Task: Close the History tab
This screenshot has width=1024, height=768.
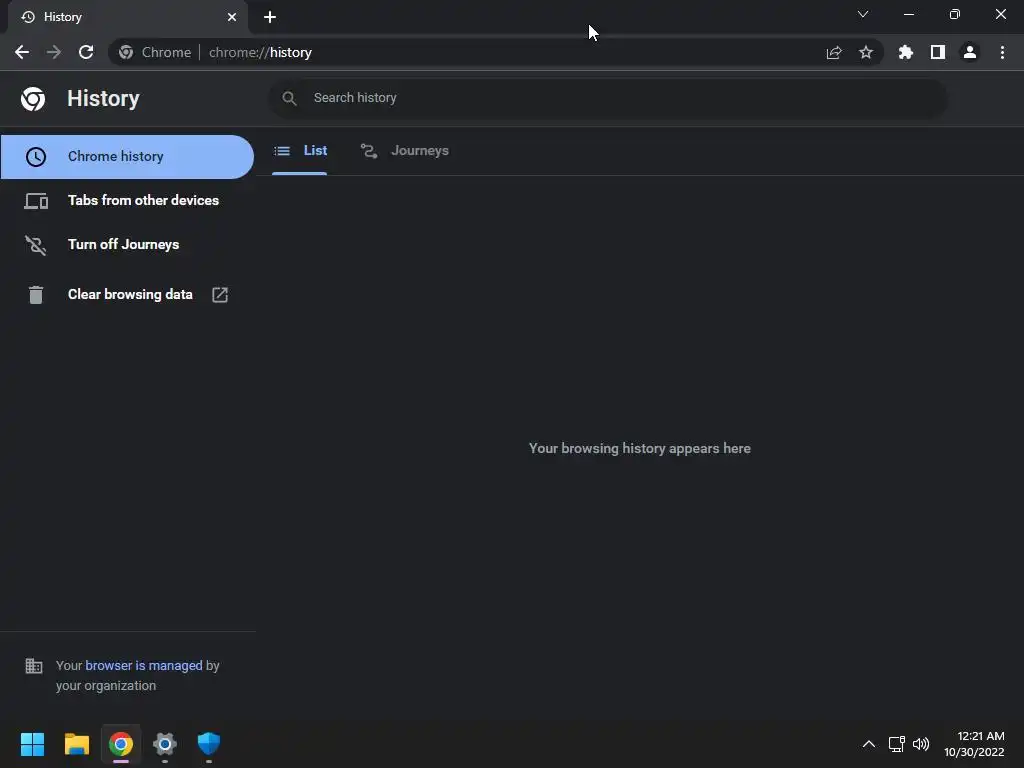Action: pyautogui.click(x=232, y=17)
